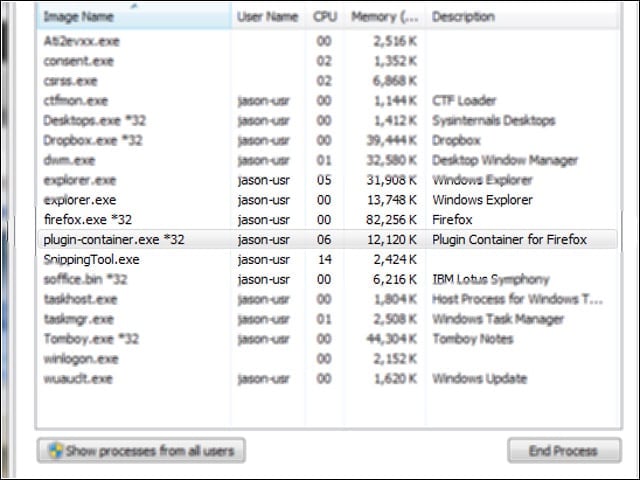The height and width of the screenshot is (480, 640).
Task: Click Show processes from all users button
Action: (141, 451)
